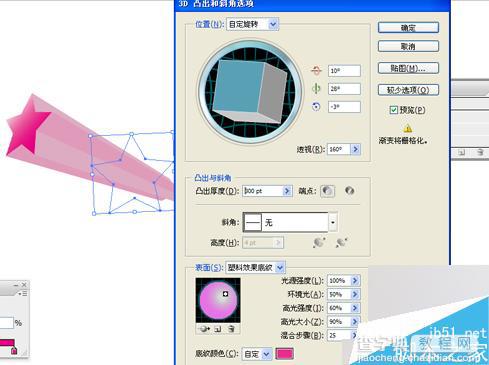Viewport: 489px width, 365px height.
Task: Toggle the 预览(P) preview checkbox
Action: pos(394,110)
